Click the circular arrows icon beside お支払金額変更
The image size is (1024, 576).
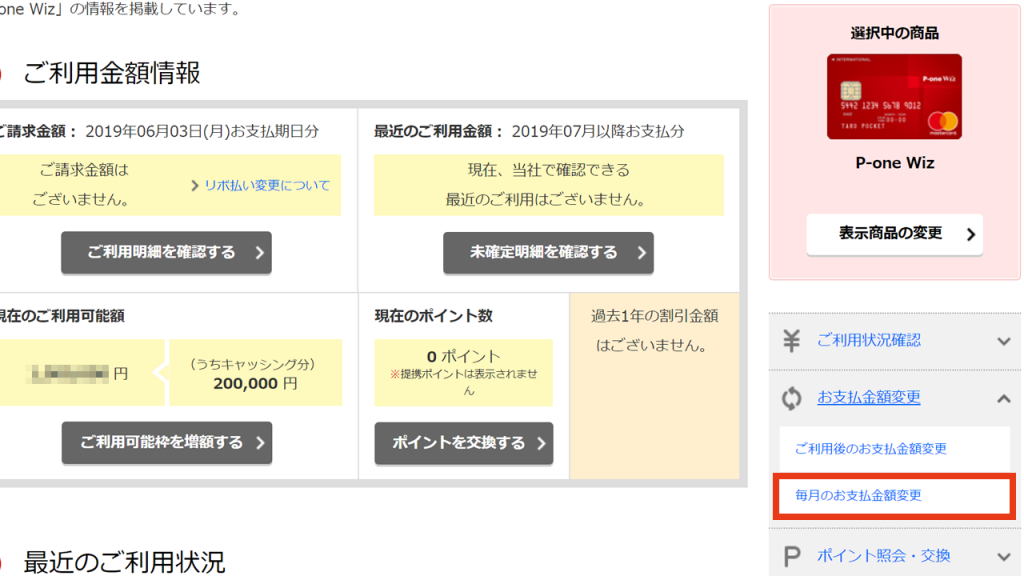(x=792, y=398)
